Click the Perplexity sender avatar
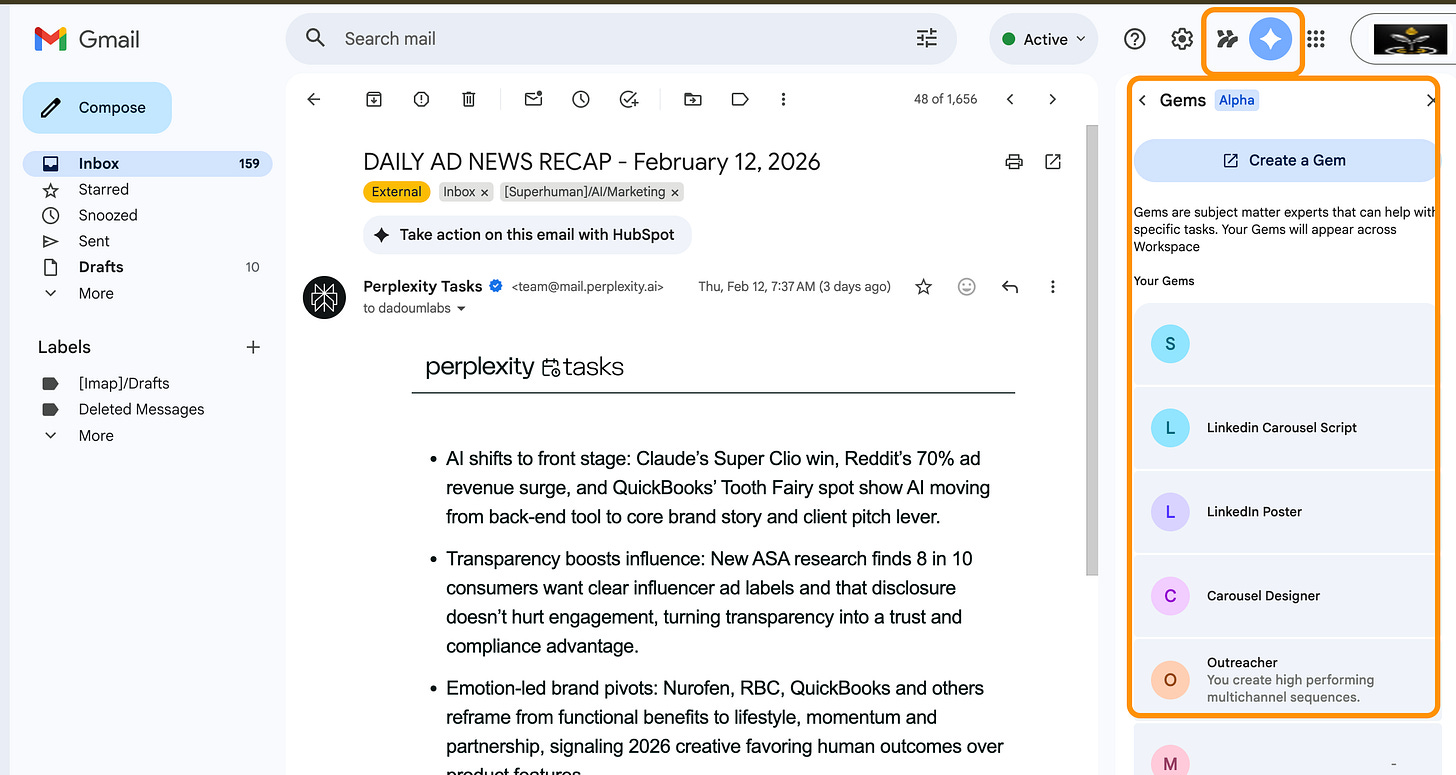 click(x=325, y=297)
